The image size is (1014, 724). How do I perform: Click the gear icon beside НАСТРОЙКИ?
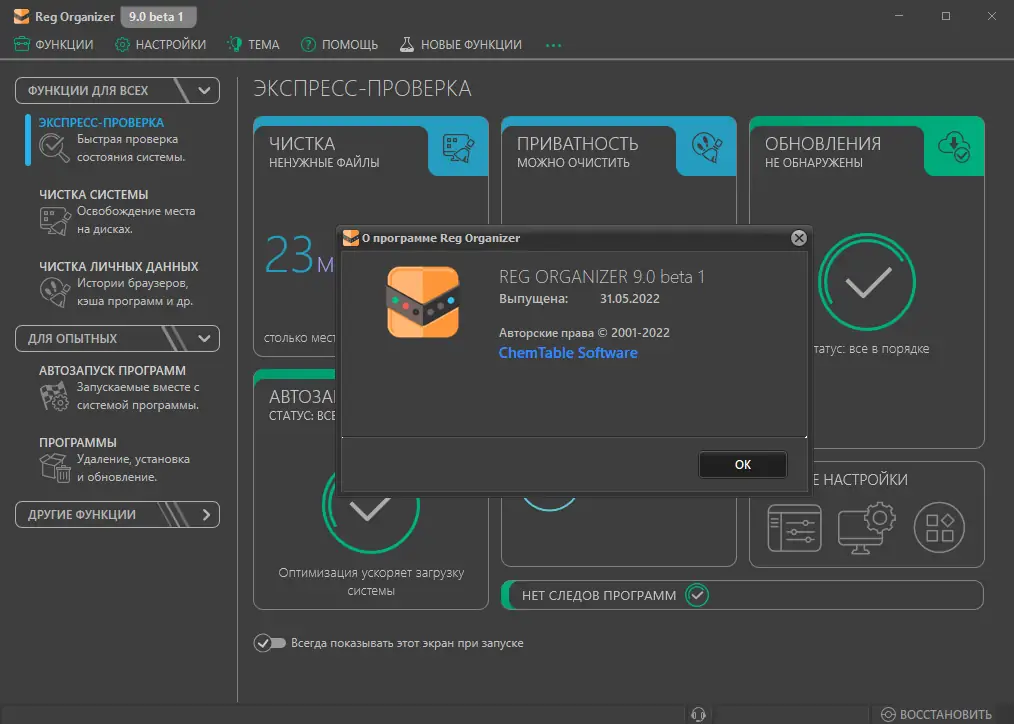click(122, 45)
